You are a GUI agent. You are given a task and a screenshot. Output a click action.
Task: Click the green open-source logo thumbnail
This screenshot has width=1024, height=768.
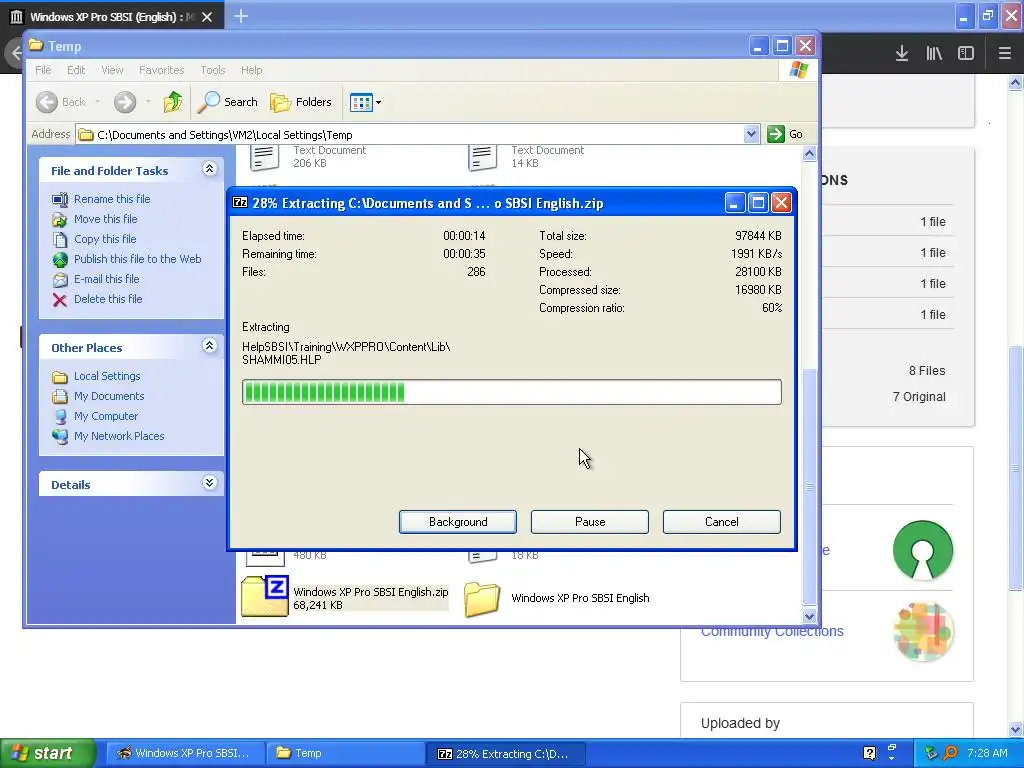coord(923,550)
